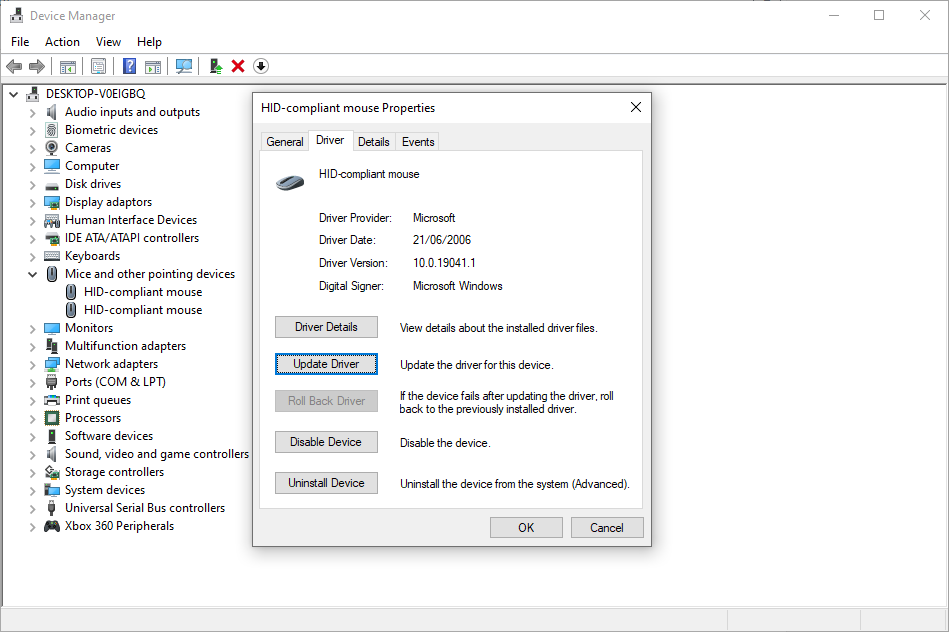The height and width of the screenshot is (632, 949).
Task: Select the Disable device down-arrow toolbar icon
Action: click(260, 66)
